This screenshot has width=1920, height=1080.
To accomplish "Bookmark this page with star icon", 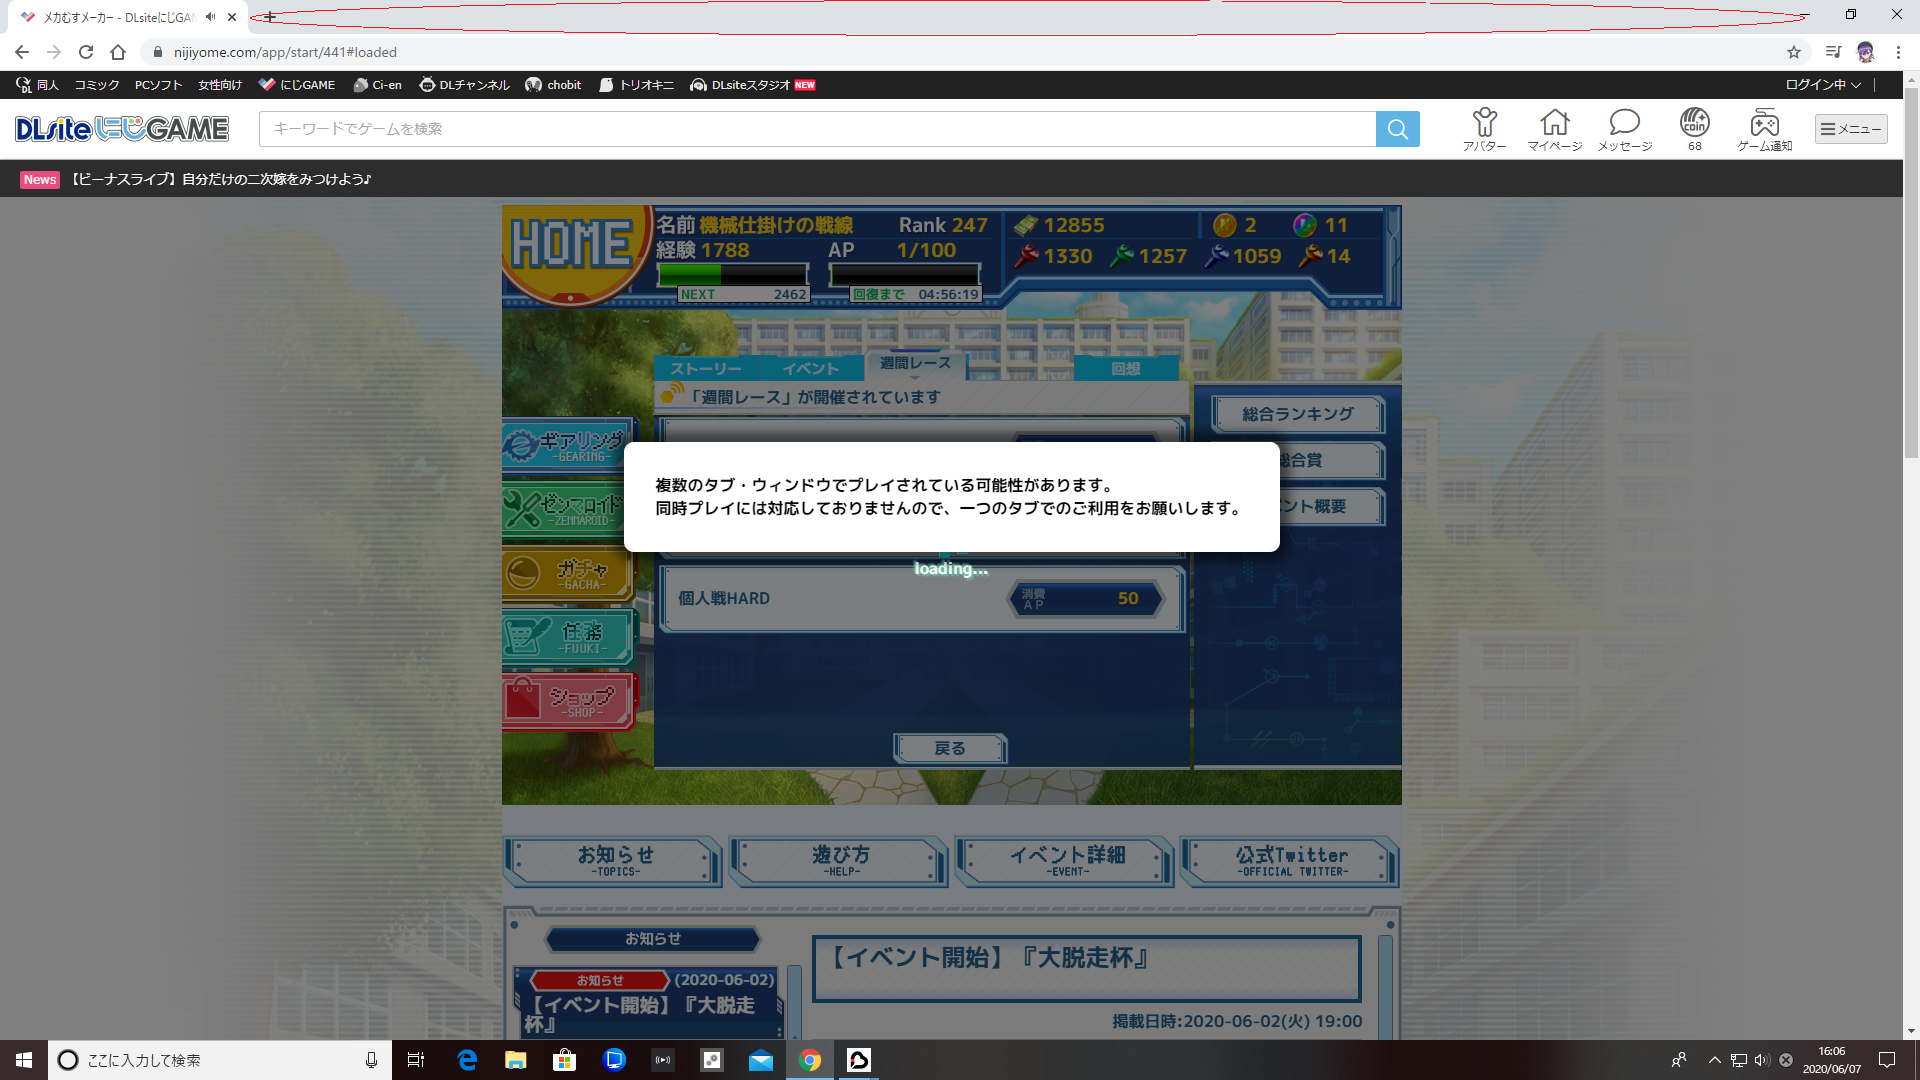I will pos(1794,52).
